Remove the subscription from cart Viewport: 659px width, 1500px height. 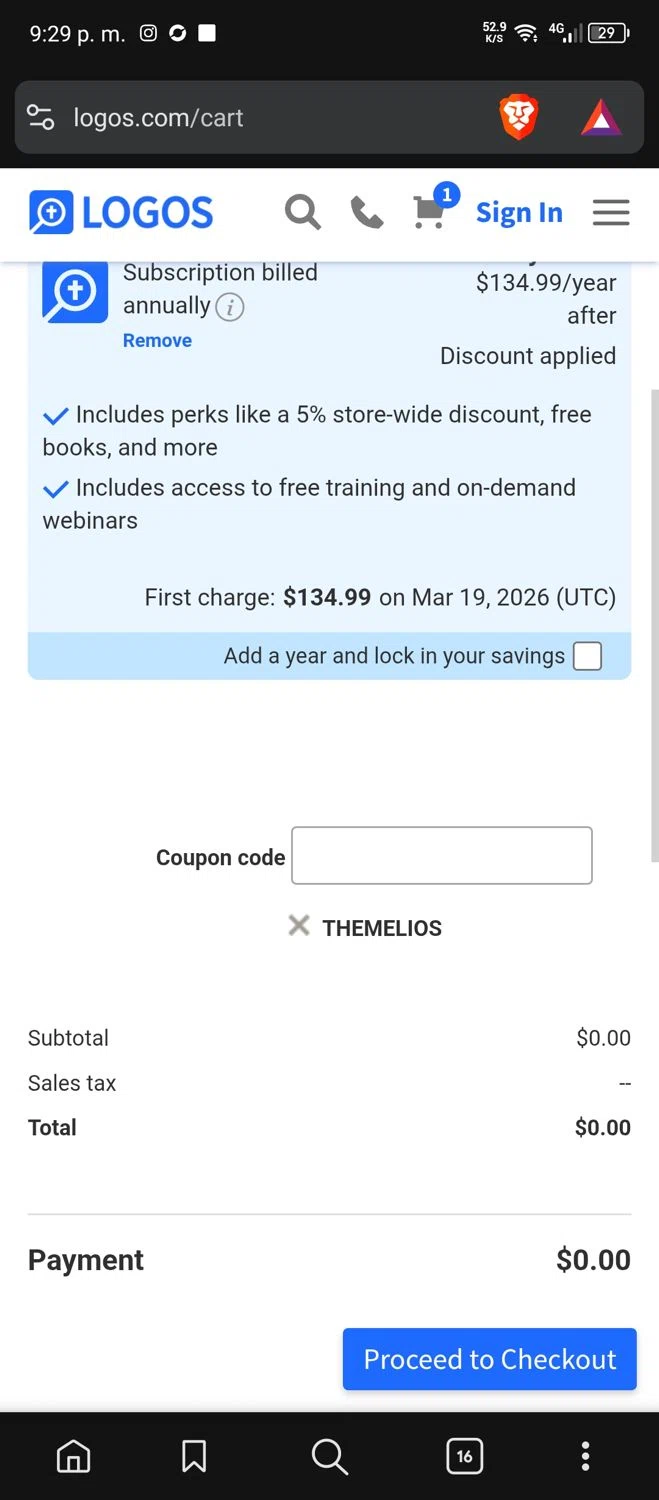[157, 340]
